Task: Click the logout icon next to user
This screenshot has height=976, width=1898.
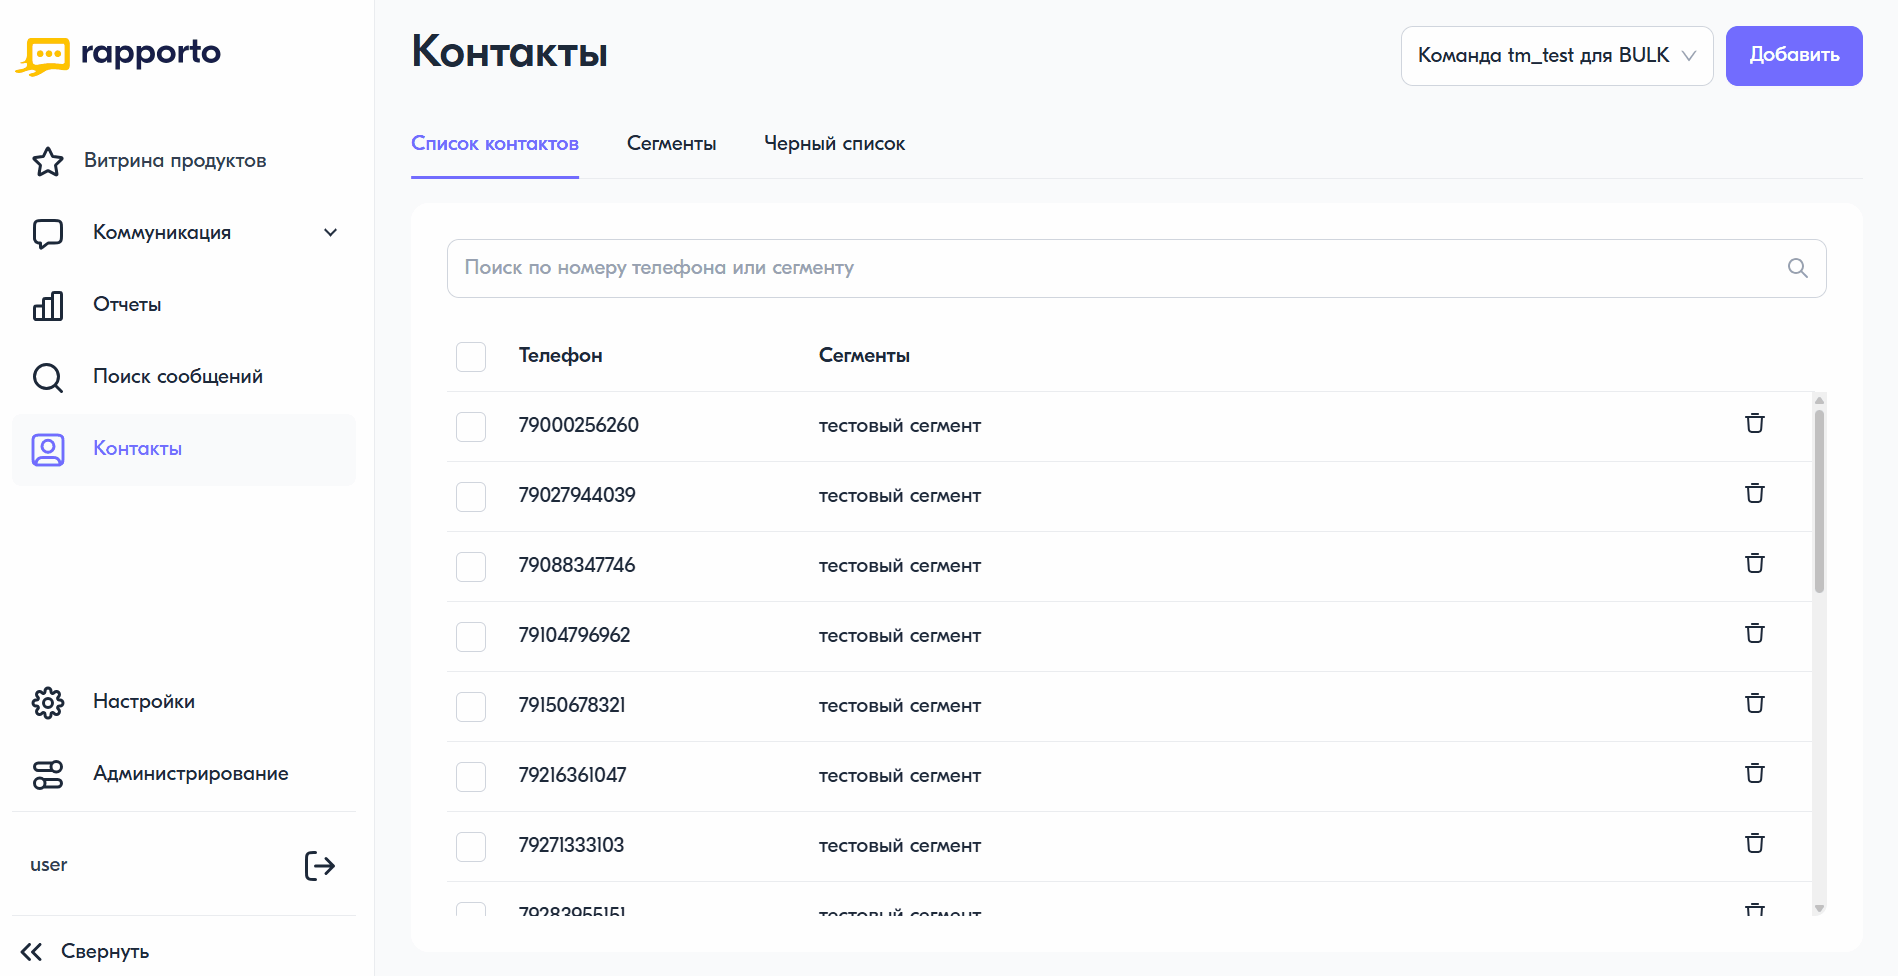Action: 319,866
